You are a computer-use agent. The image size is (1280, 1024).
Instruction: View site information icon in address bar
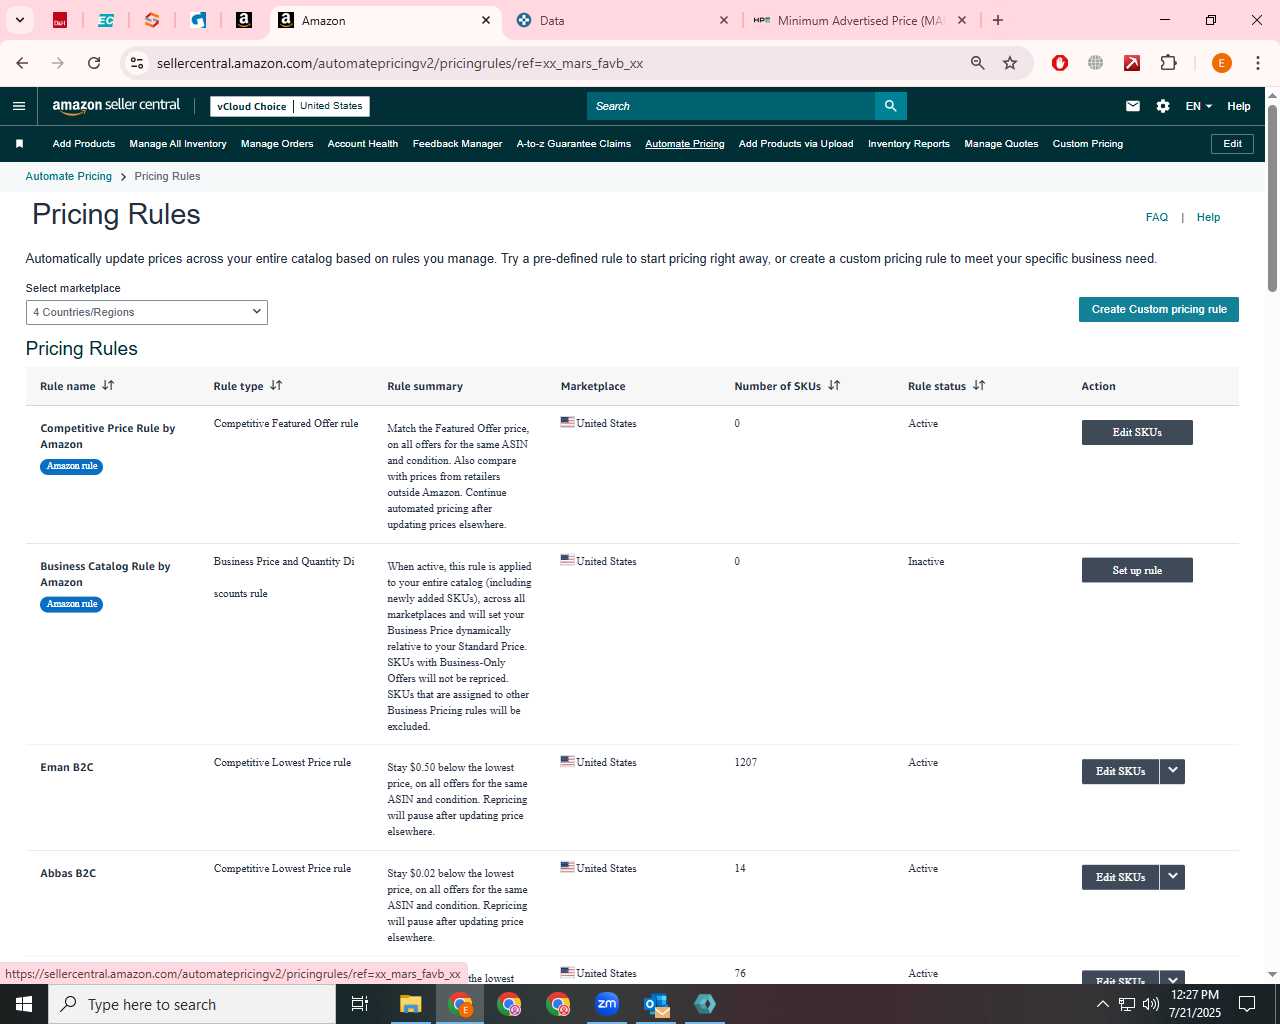137,63
